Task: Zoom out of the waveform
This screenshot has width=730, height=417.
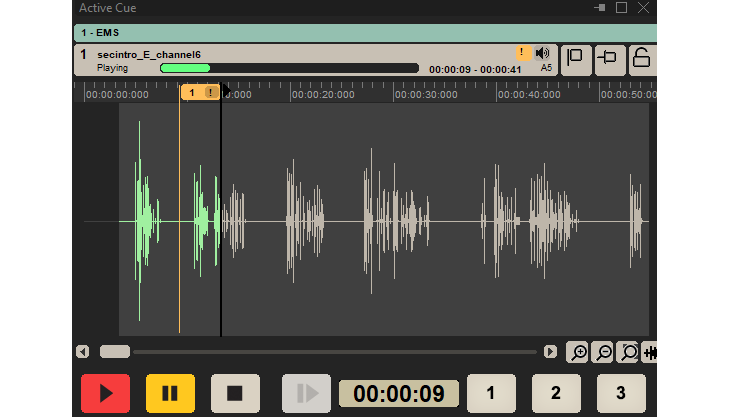Action: [x=603, y=352]
